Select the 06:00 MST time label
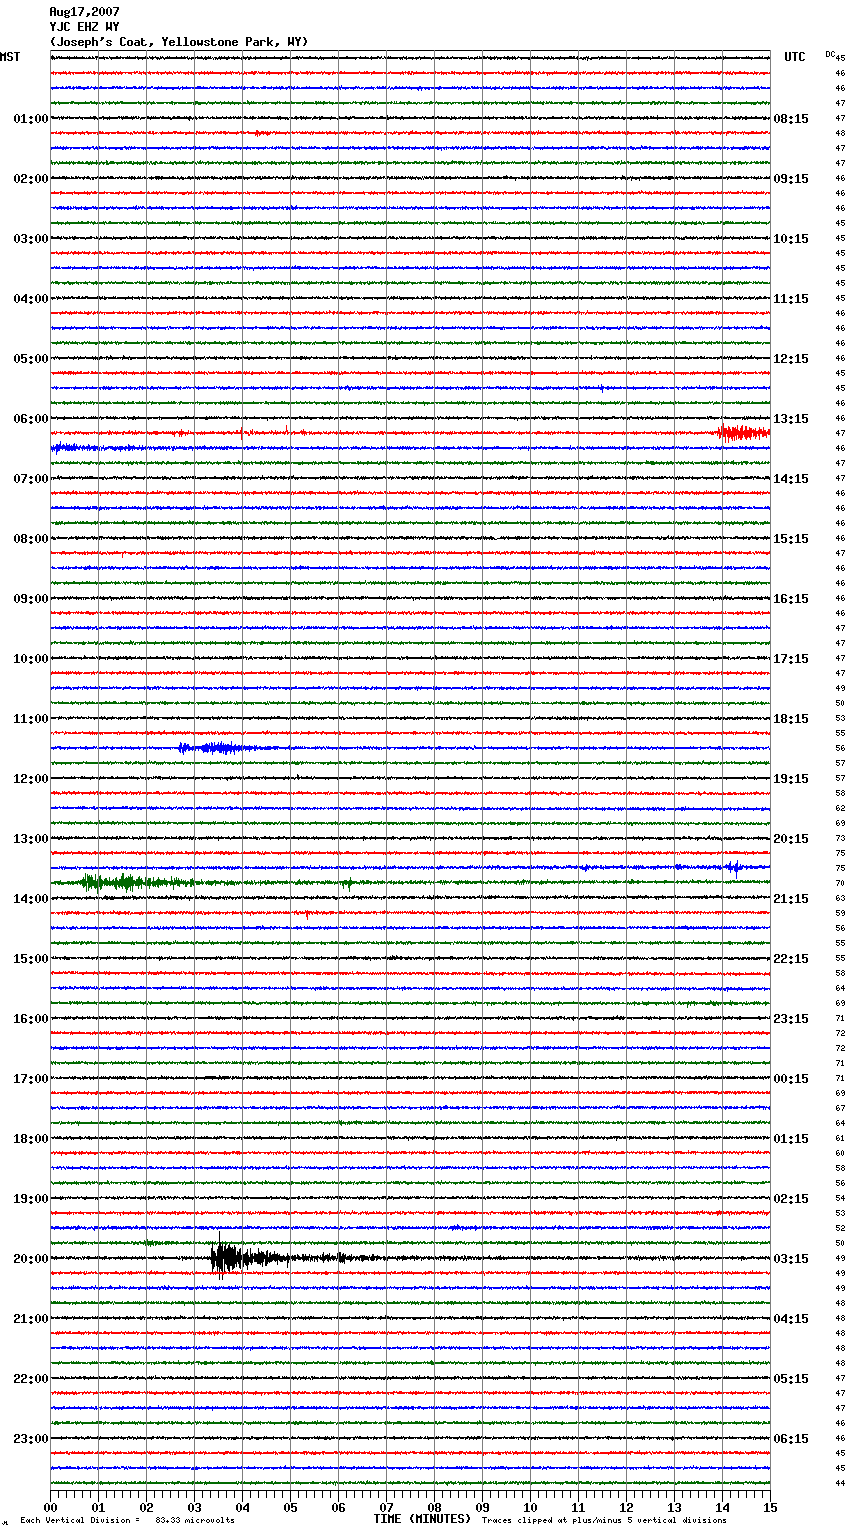This screenshot has height=1534, width=850. pos(31,419)
